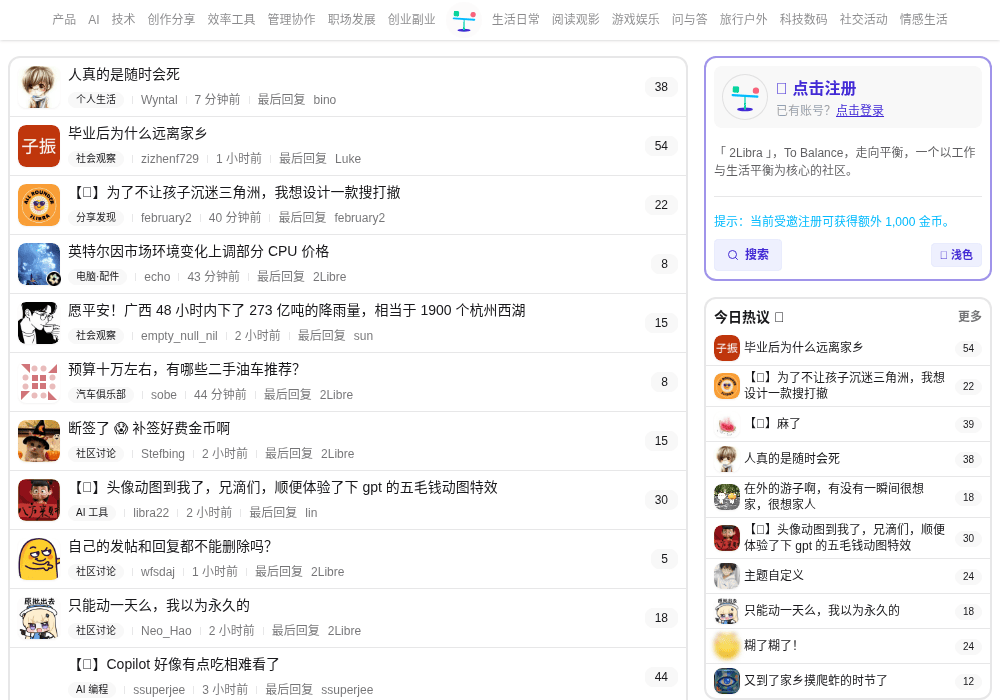
Task: Click the reply count 38 badge
Action: click(661, 87)
